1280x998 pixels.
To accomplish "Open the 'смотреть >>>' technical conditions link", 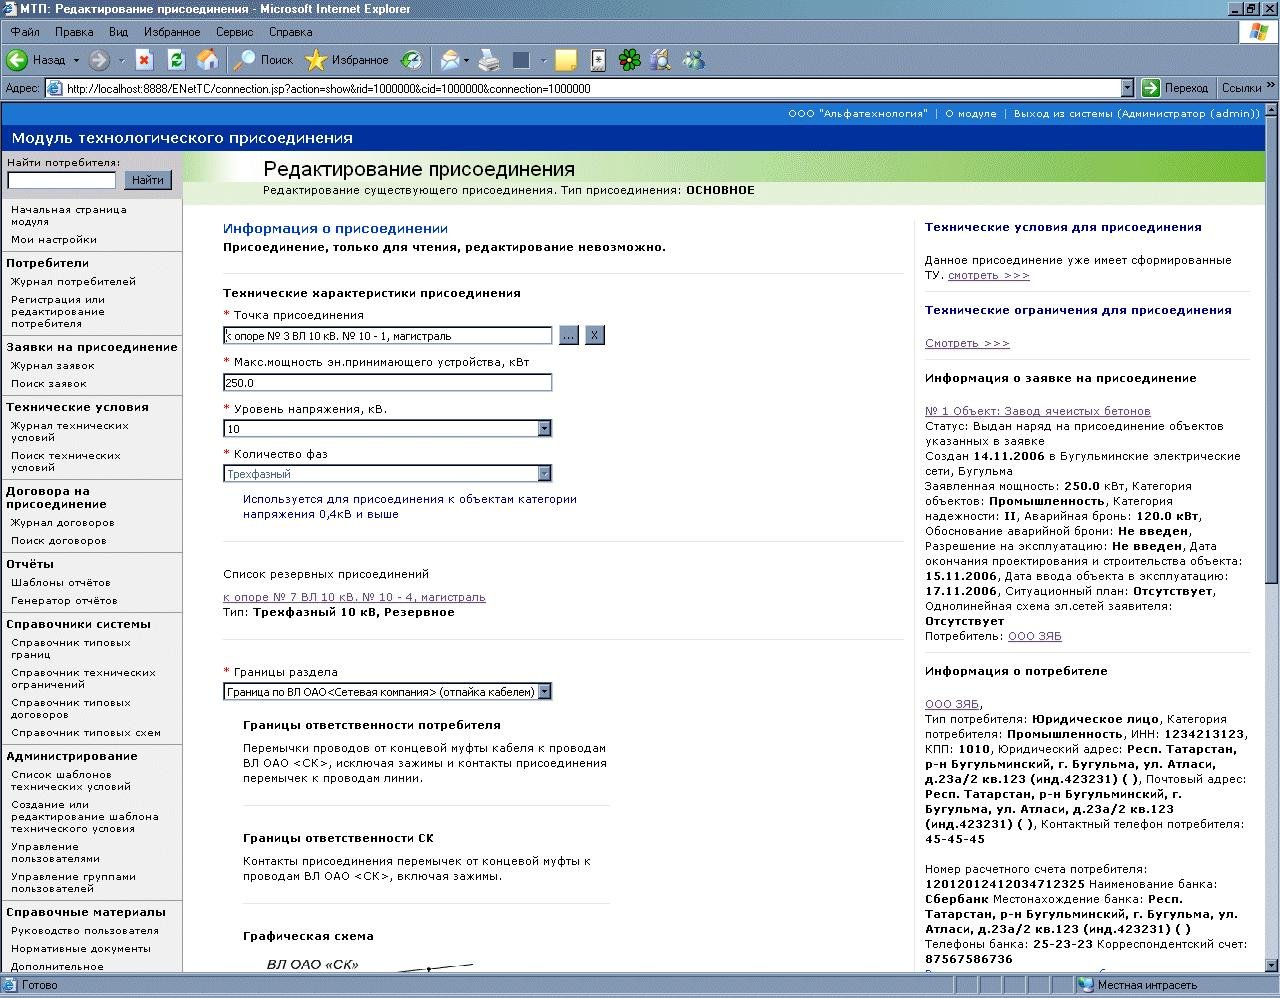I will tap(988, 275).
